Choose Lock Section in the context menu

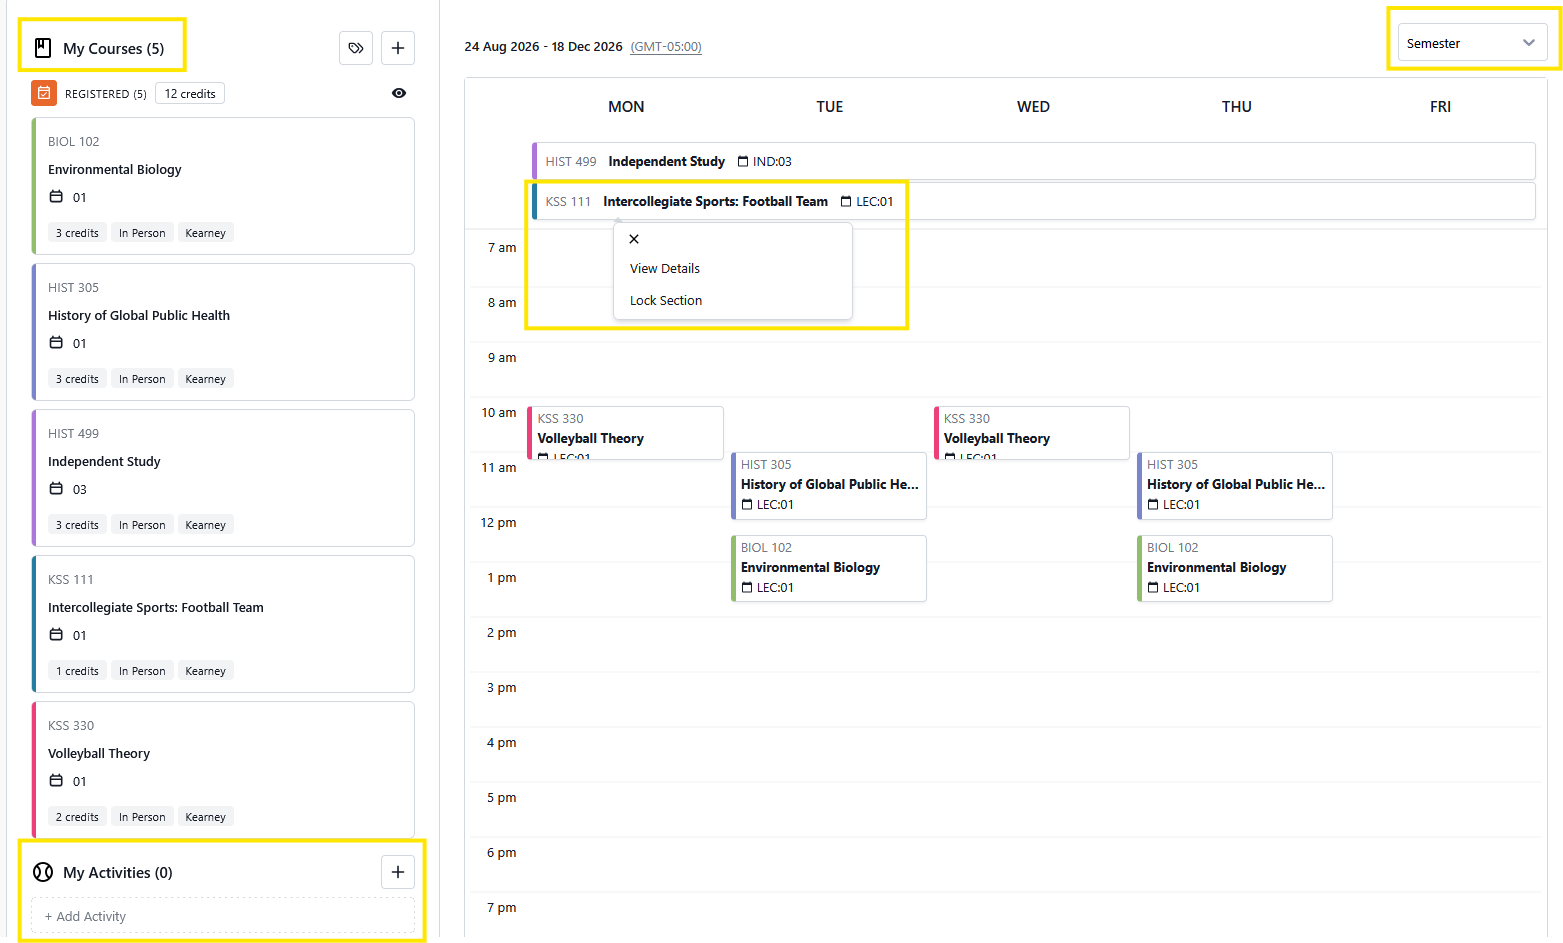click(666, 300)
